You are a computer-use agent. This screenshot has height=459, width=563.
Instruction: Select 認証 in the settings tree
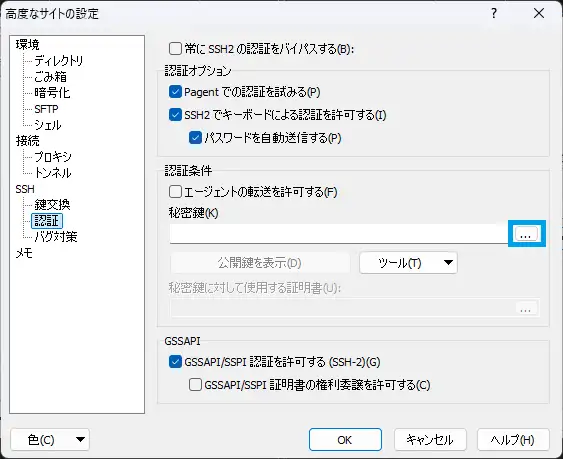[47, 221]
